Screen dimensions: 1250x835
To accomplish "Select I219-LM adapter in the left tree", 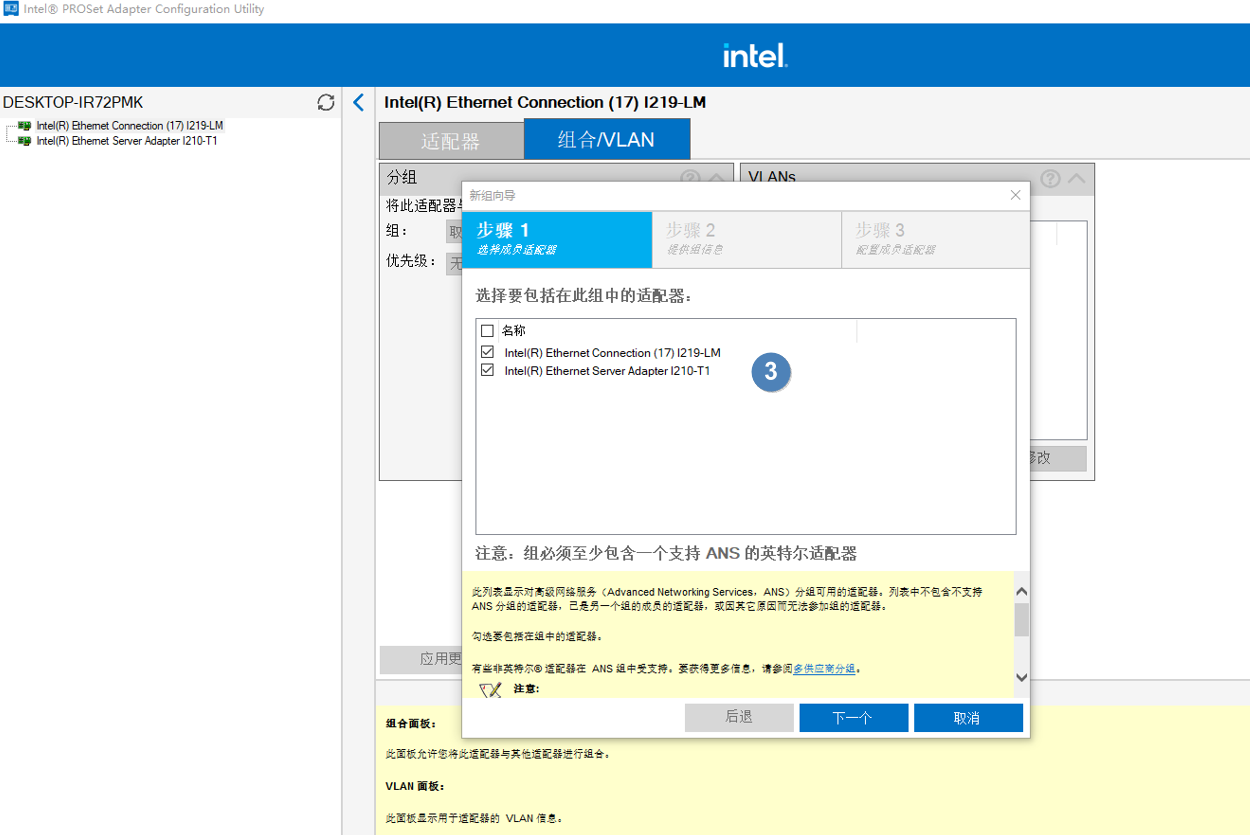I will pyautogui.click(x=130, y=126).
